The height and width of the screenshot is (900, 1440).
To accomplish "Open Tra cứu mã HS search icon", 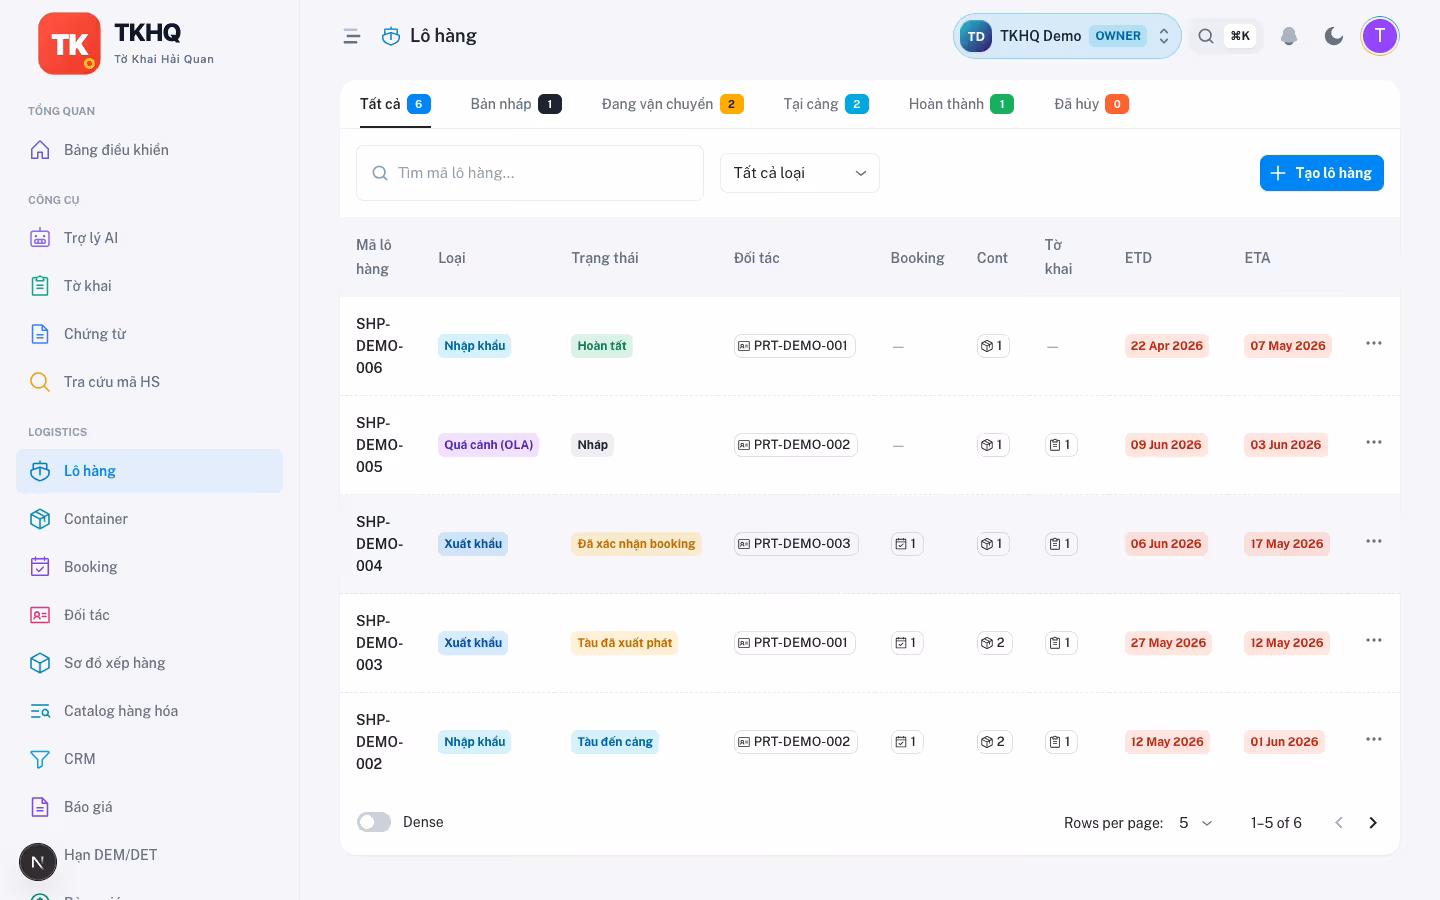I will (40, 382).
